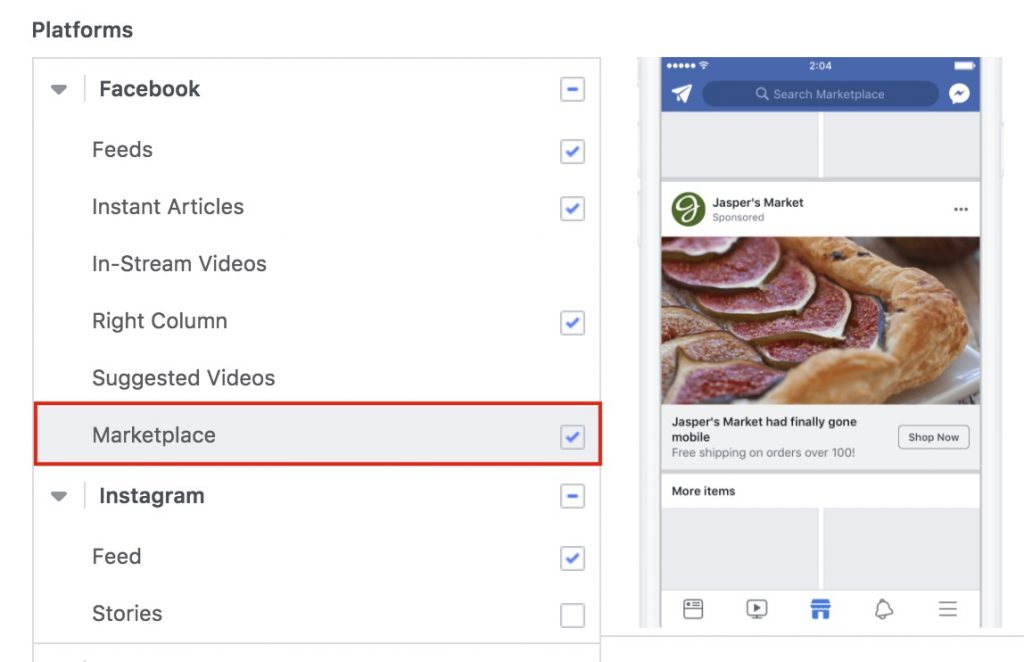Click the Shop Now button
The image size is (1024, 662).
[x=933, y=437]
